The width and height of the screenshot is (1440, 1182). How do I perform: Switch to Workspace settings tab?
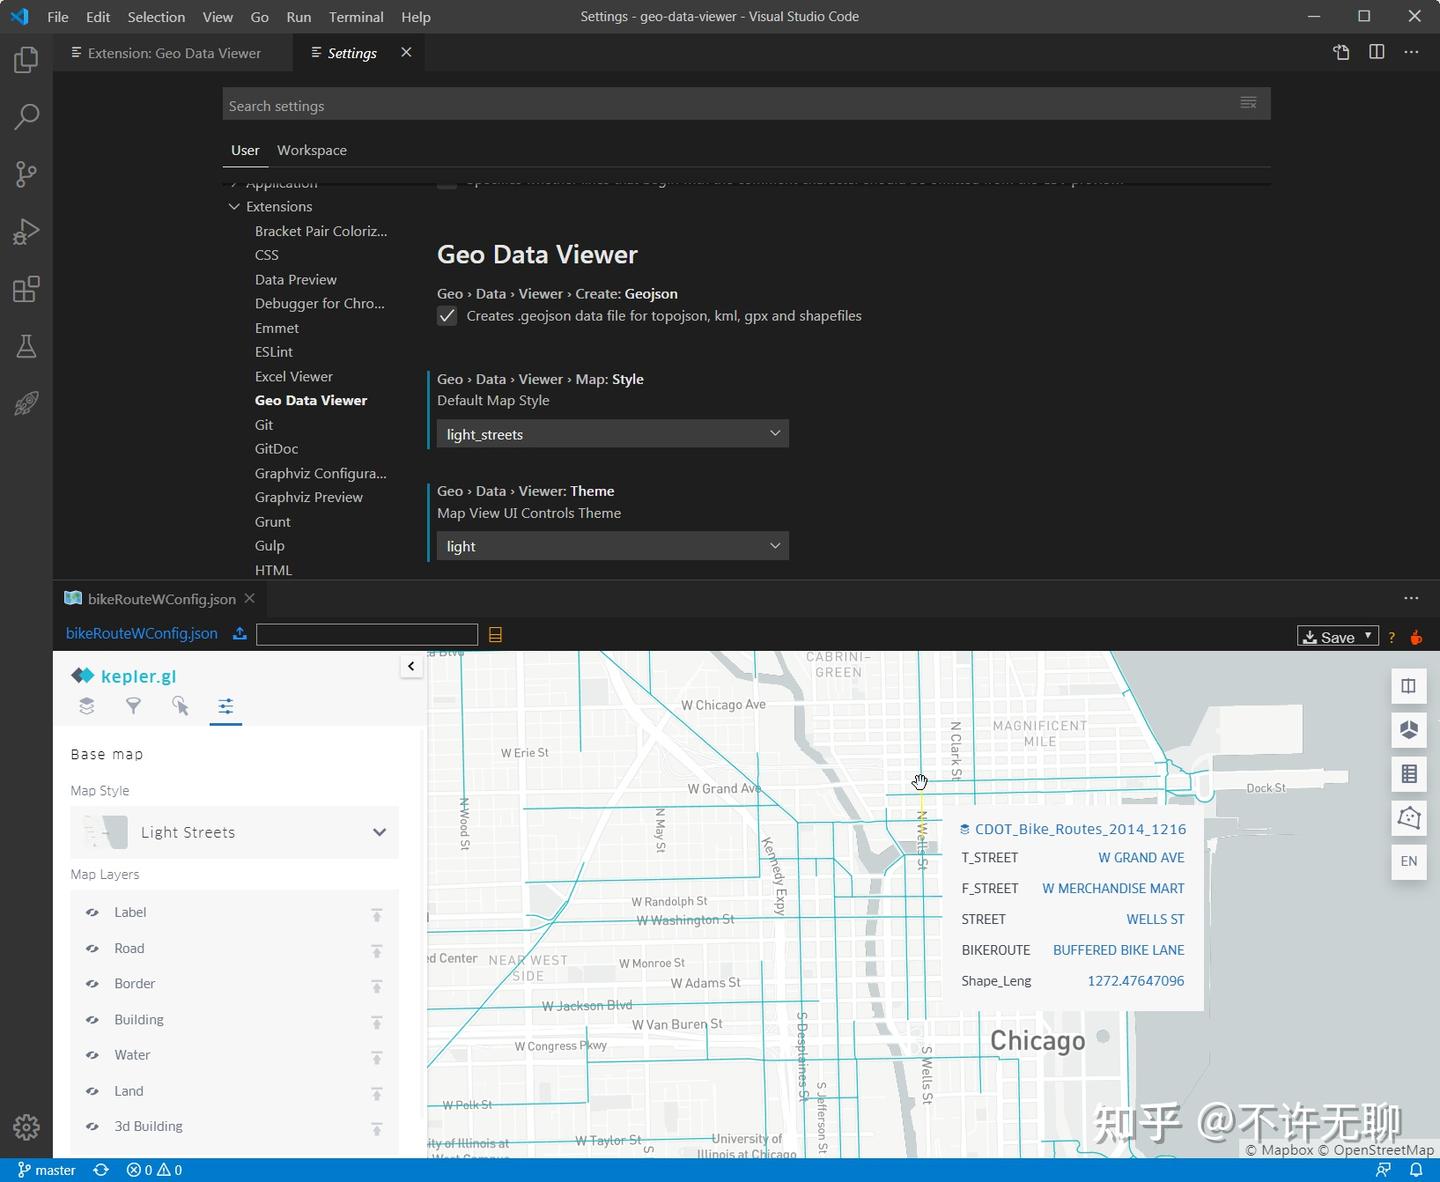click(x=312, y=150)
